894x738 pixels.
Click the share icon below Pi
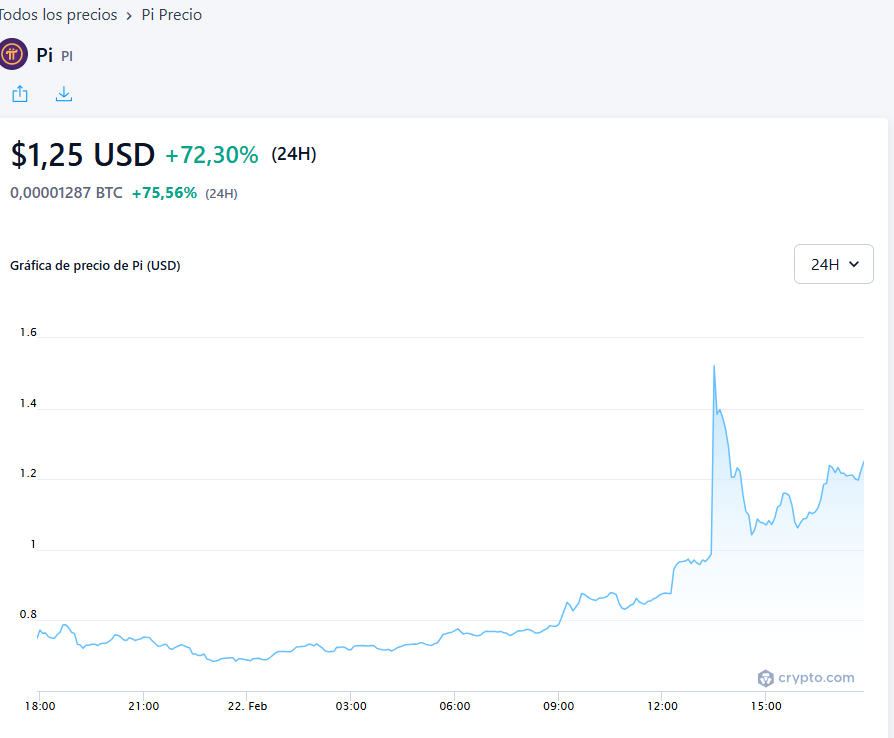point(20,94)
